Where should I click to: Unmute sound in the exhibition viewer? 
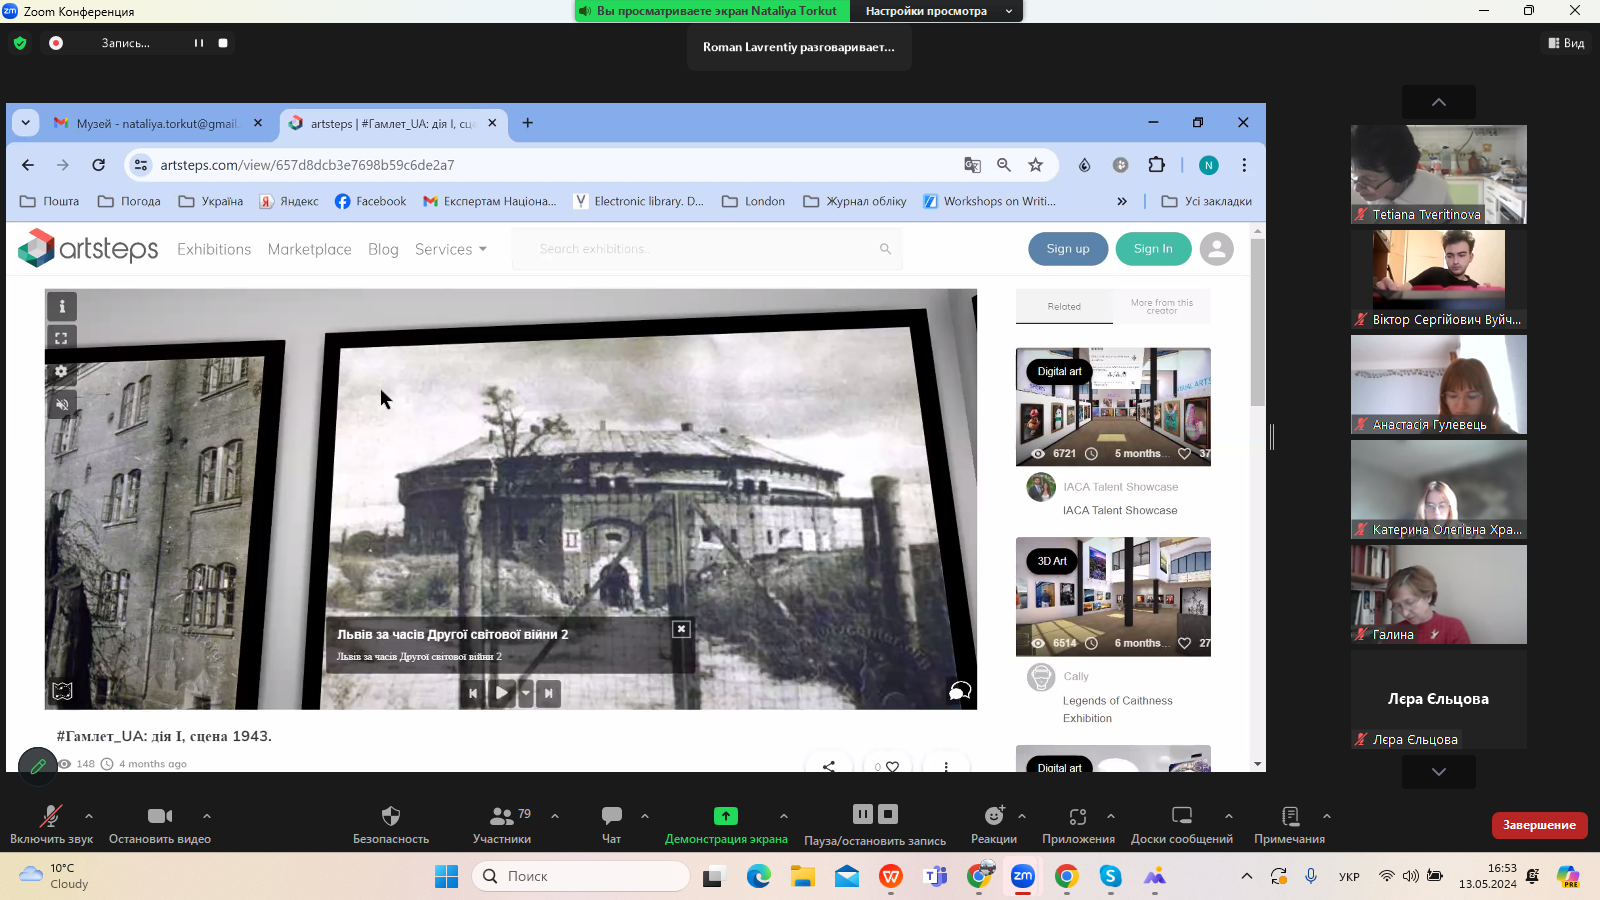(62, 405)
